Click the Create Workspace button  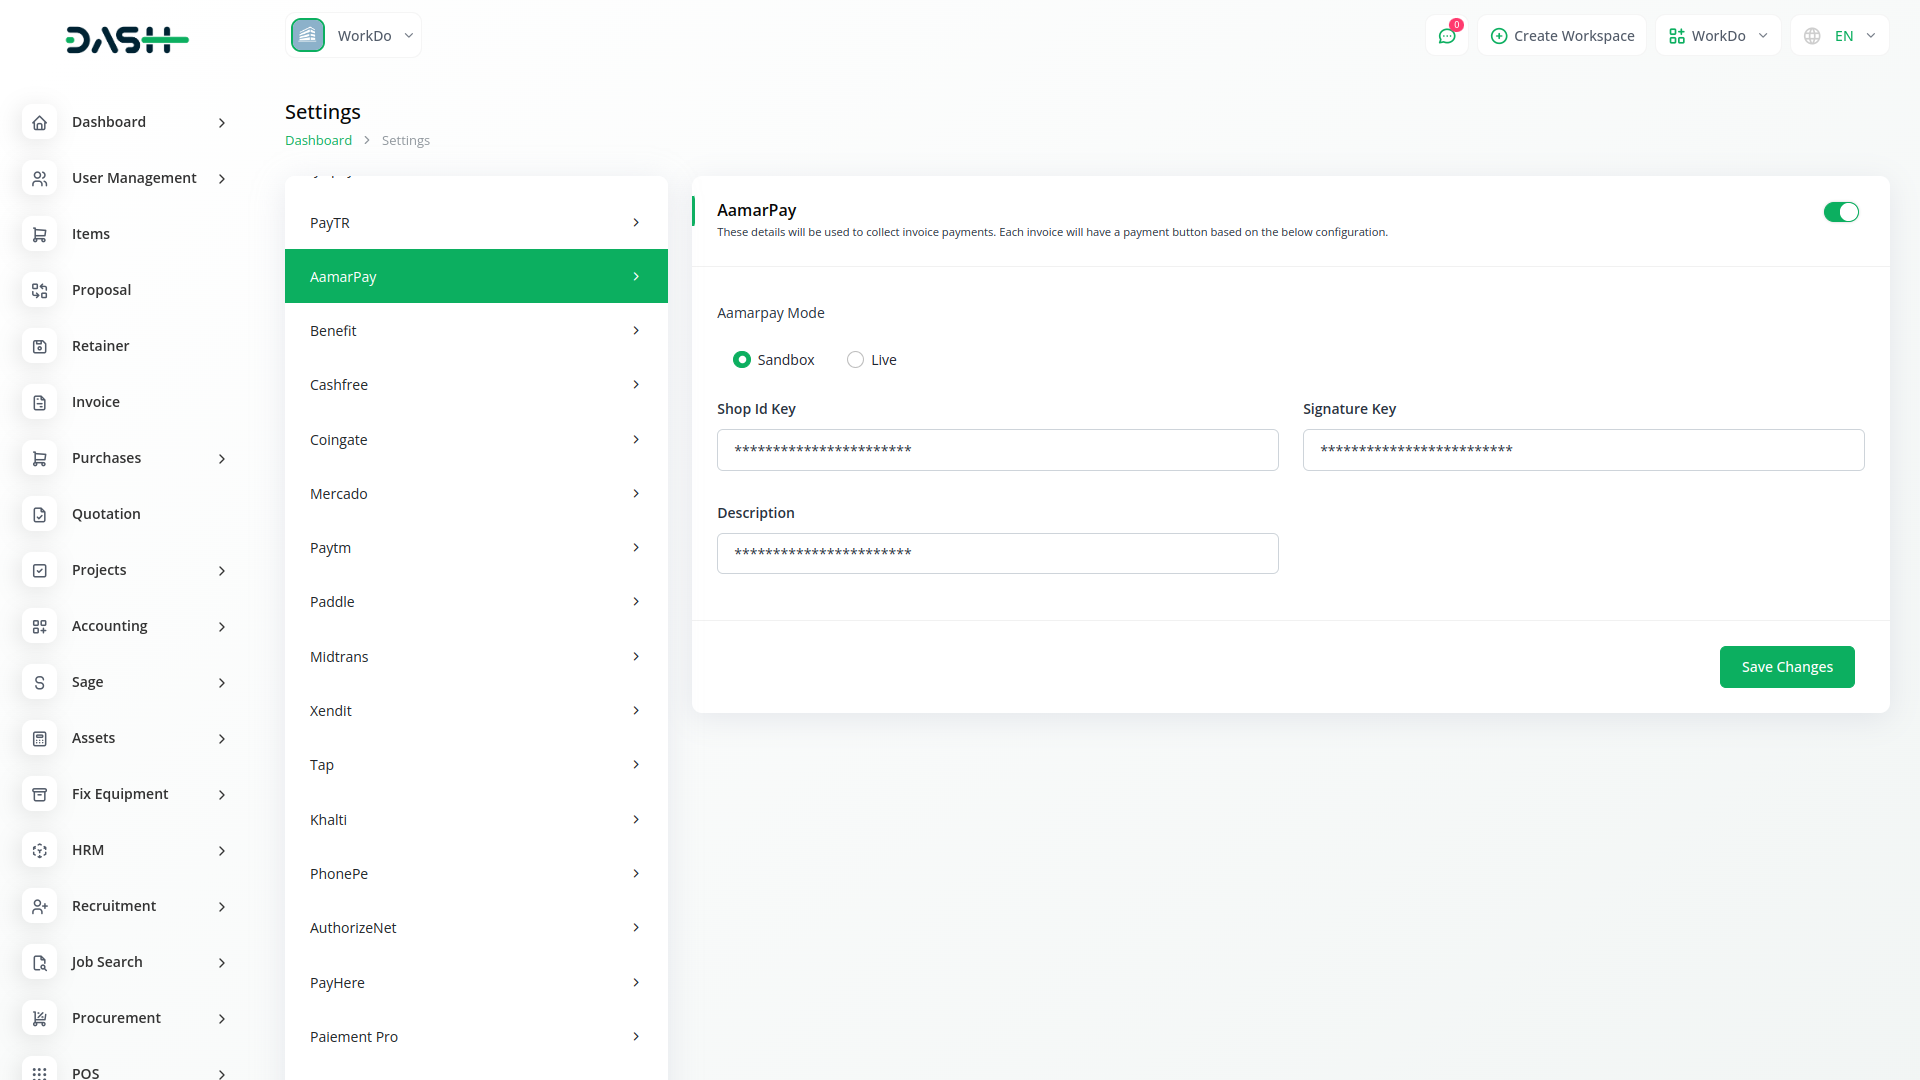pyautogui.click(x=1562, y=36)
